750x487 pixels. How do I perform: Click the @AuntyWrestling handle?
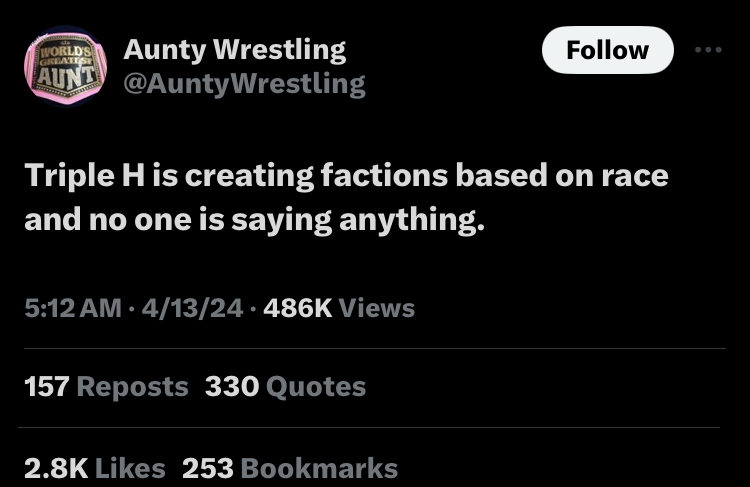(x=244, y=83)
